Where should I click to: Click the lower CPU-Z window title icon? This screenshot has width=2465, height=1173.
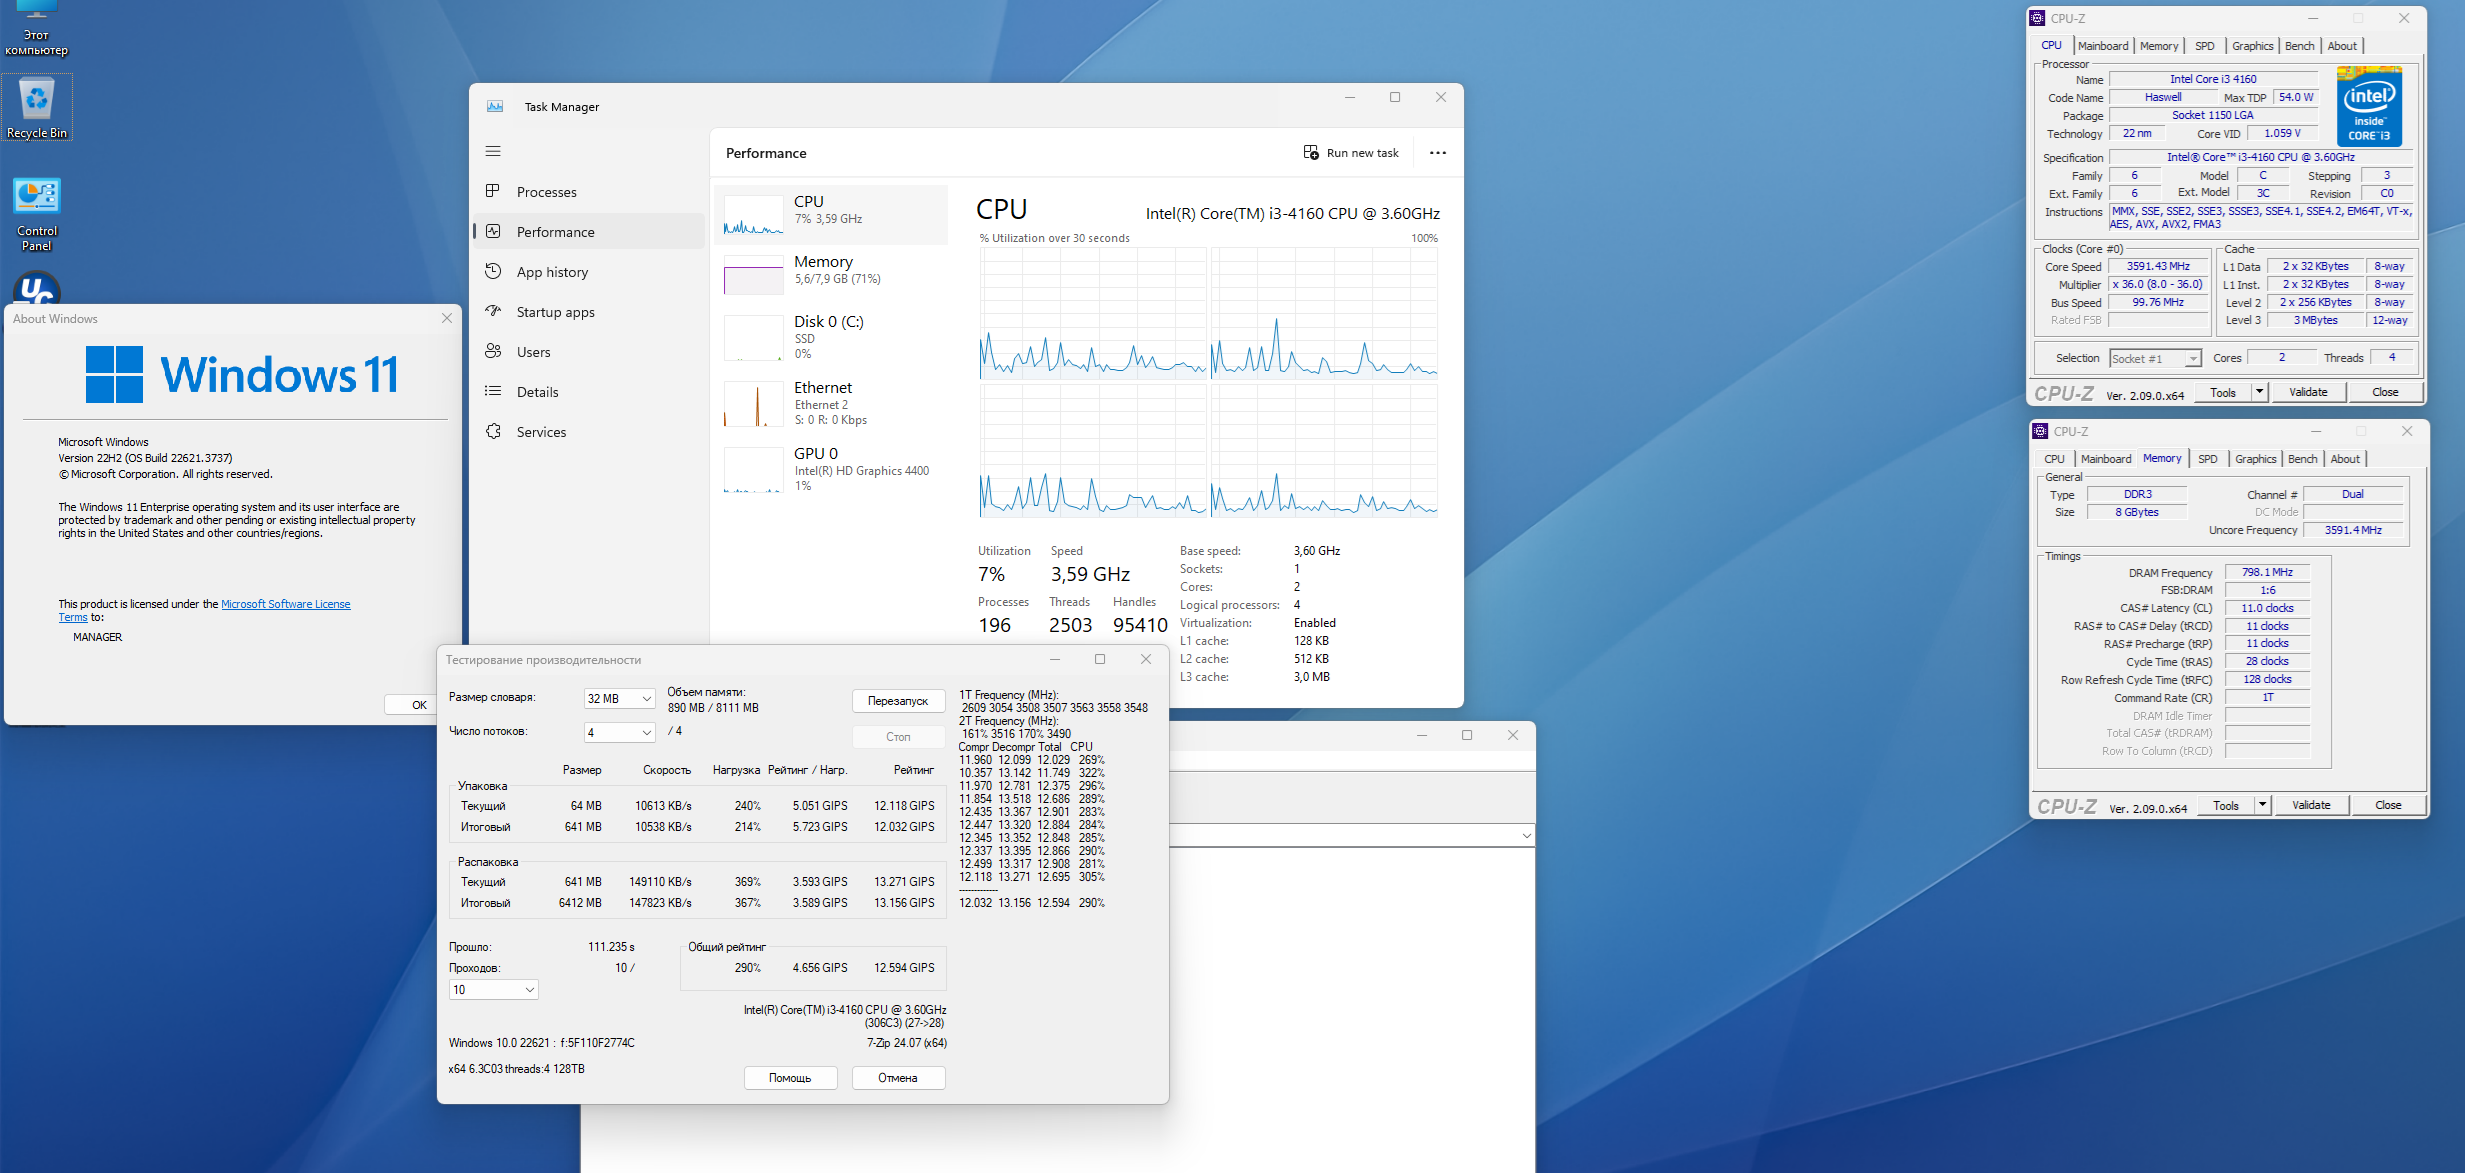[2040, 431]
